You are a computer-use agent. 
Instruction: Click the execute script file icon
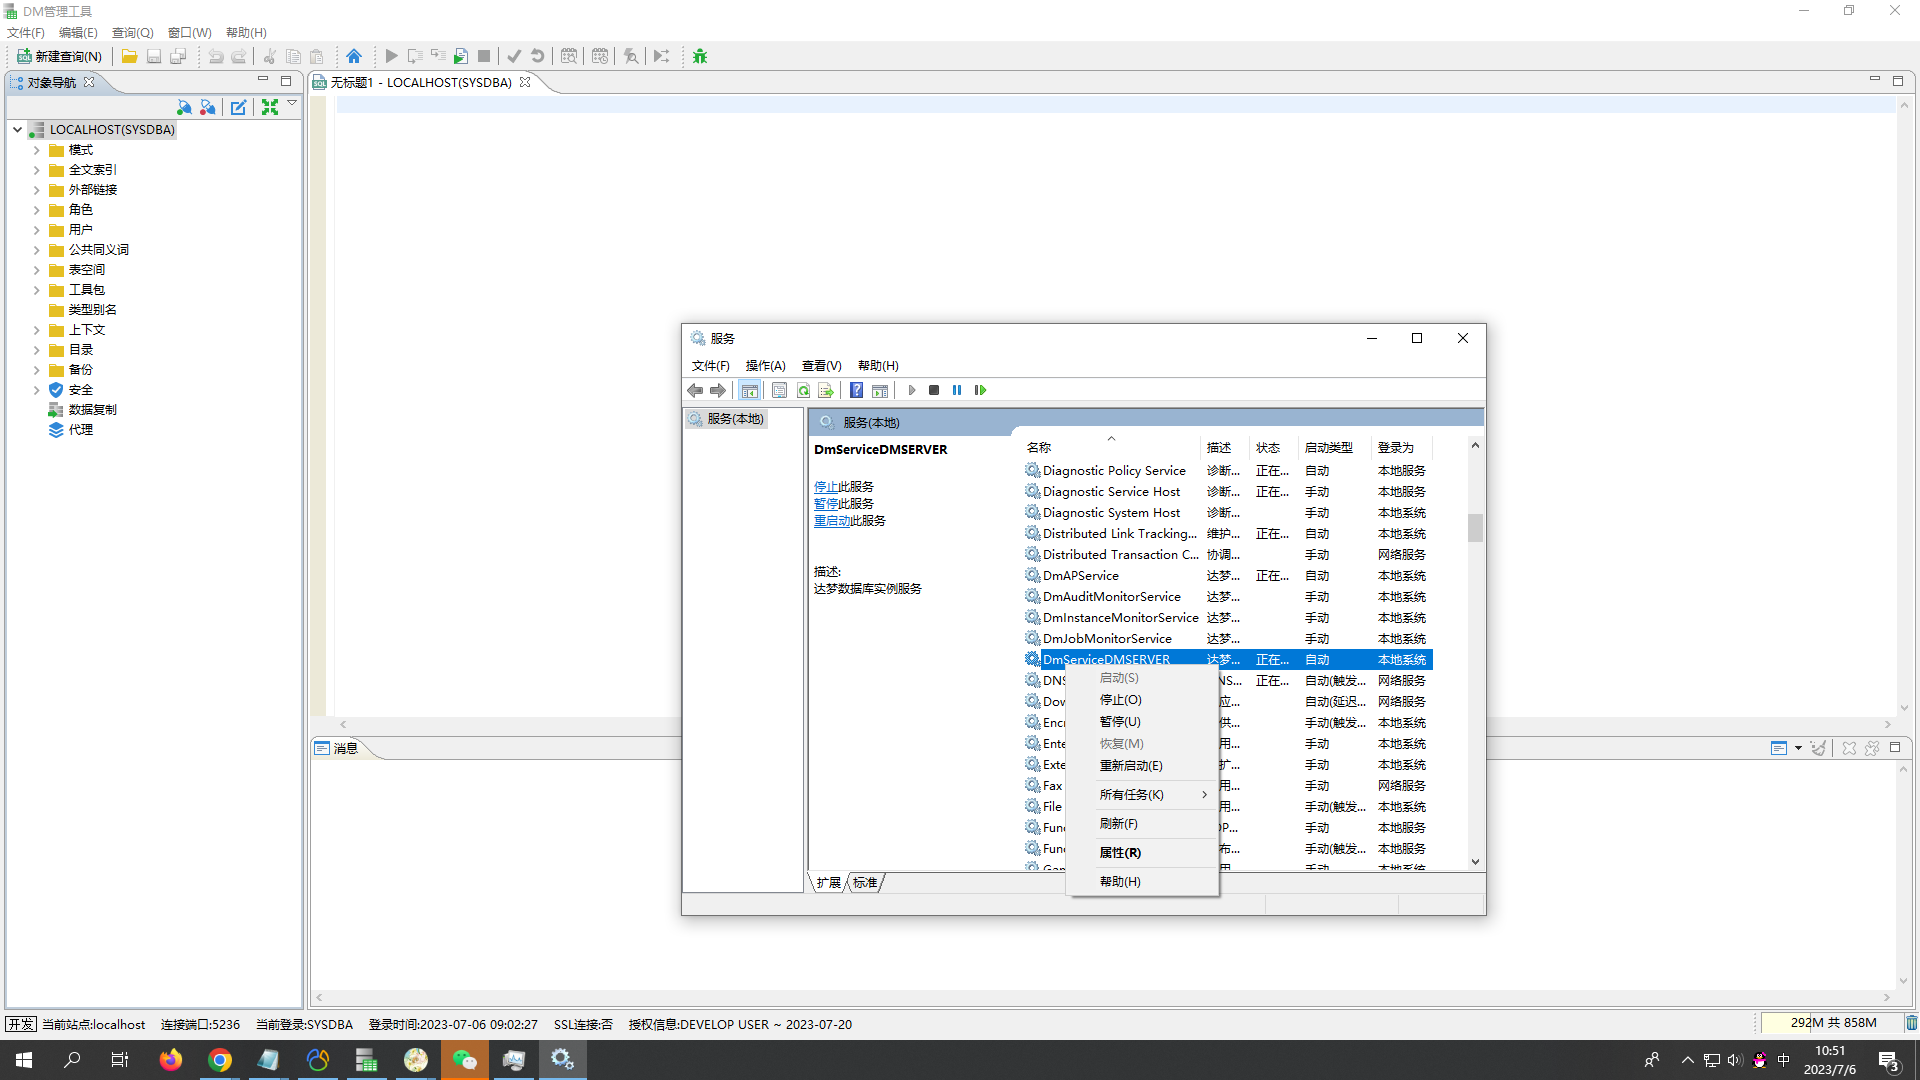pos(461,56)
